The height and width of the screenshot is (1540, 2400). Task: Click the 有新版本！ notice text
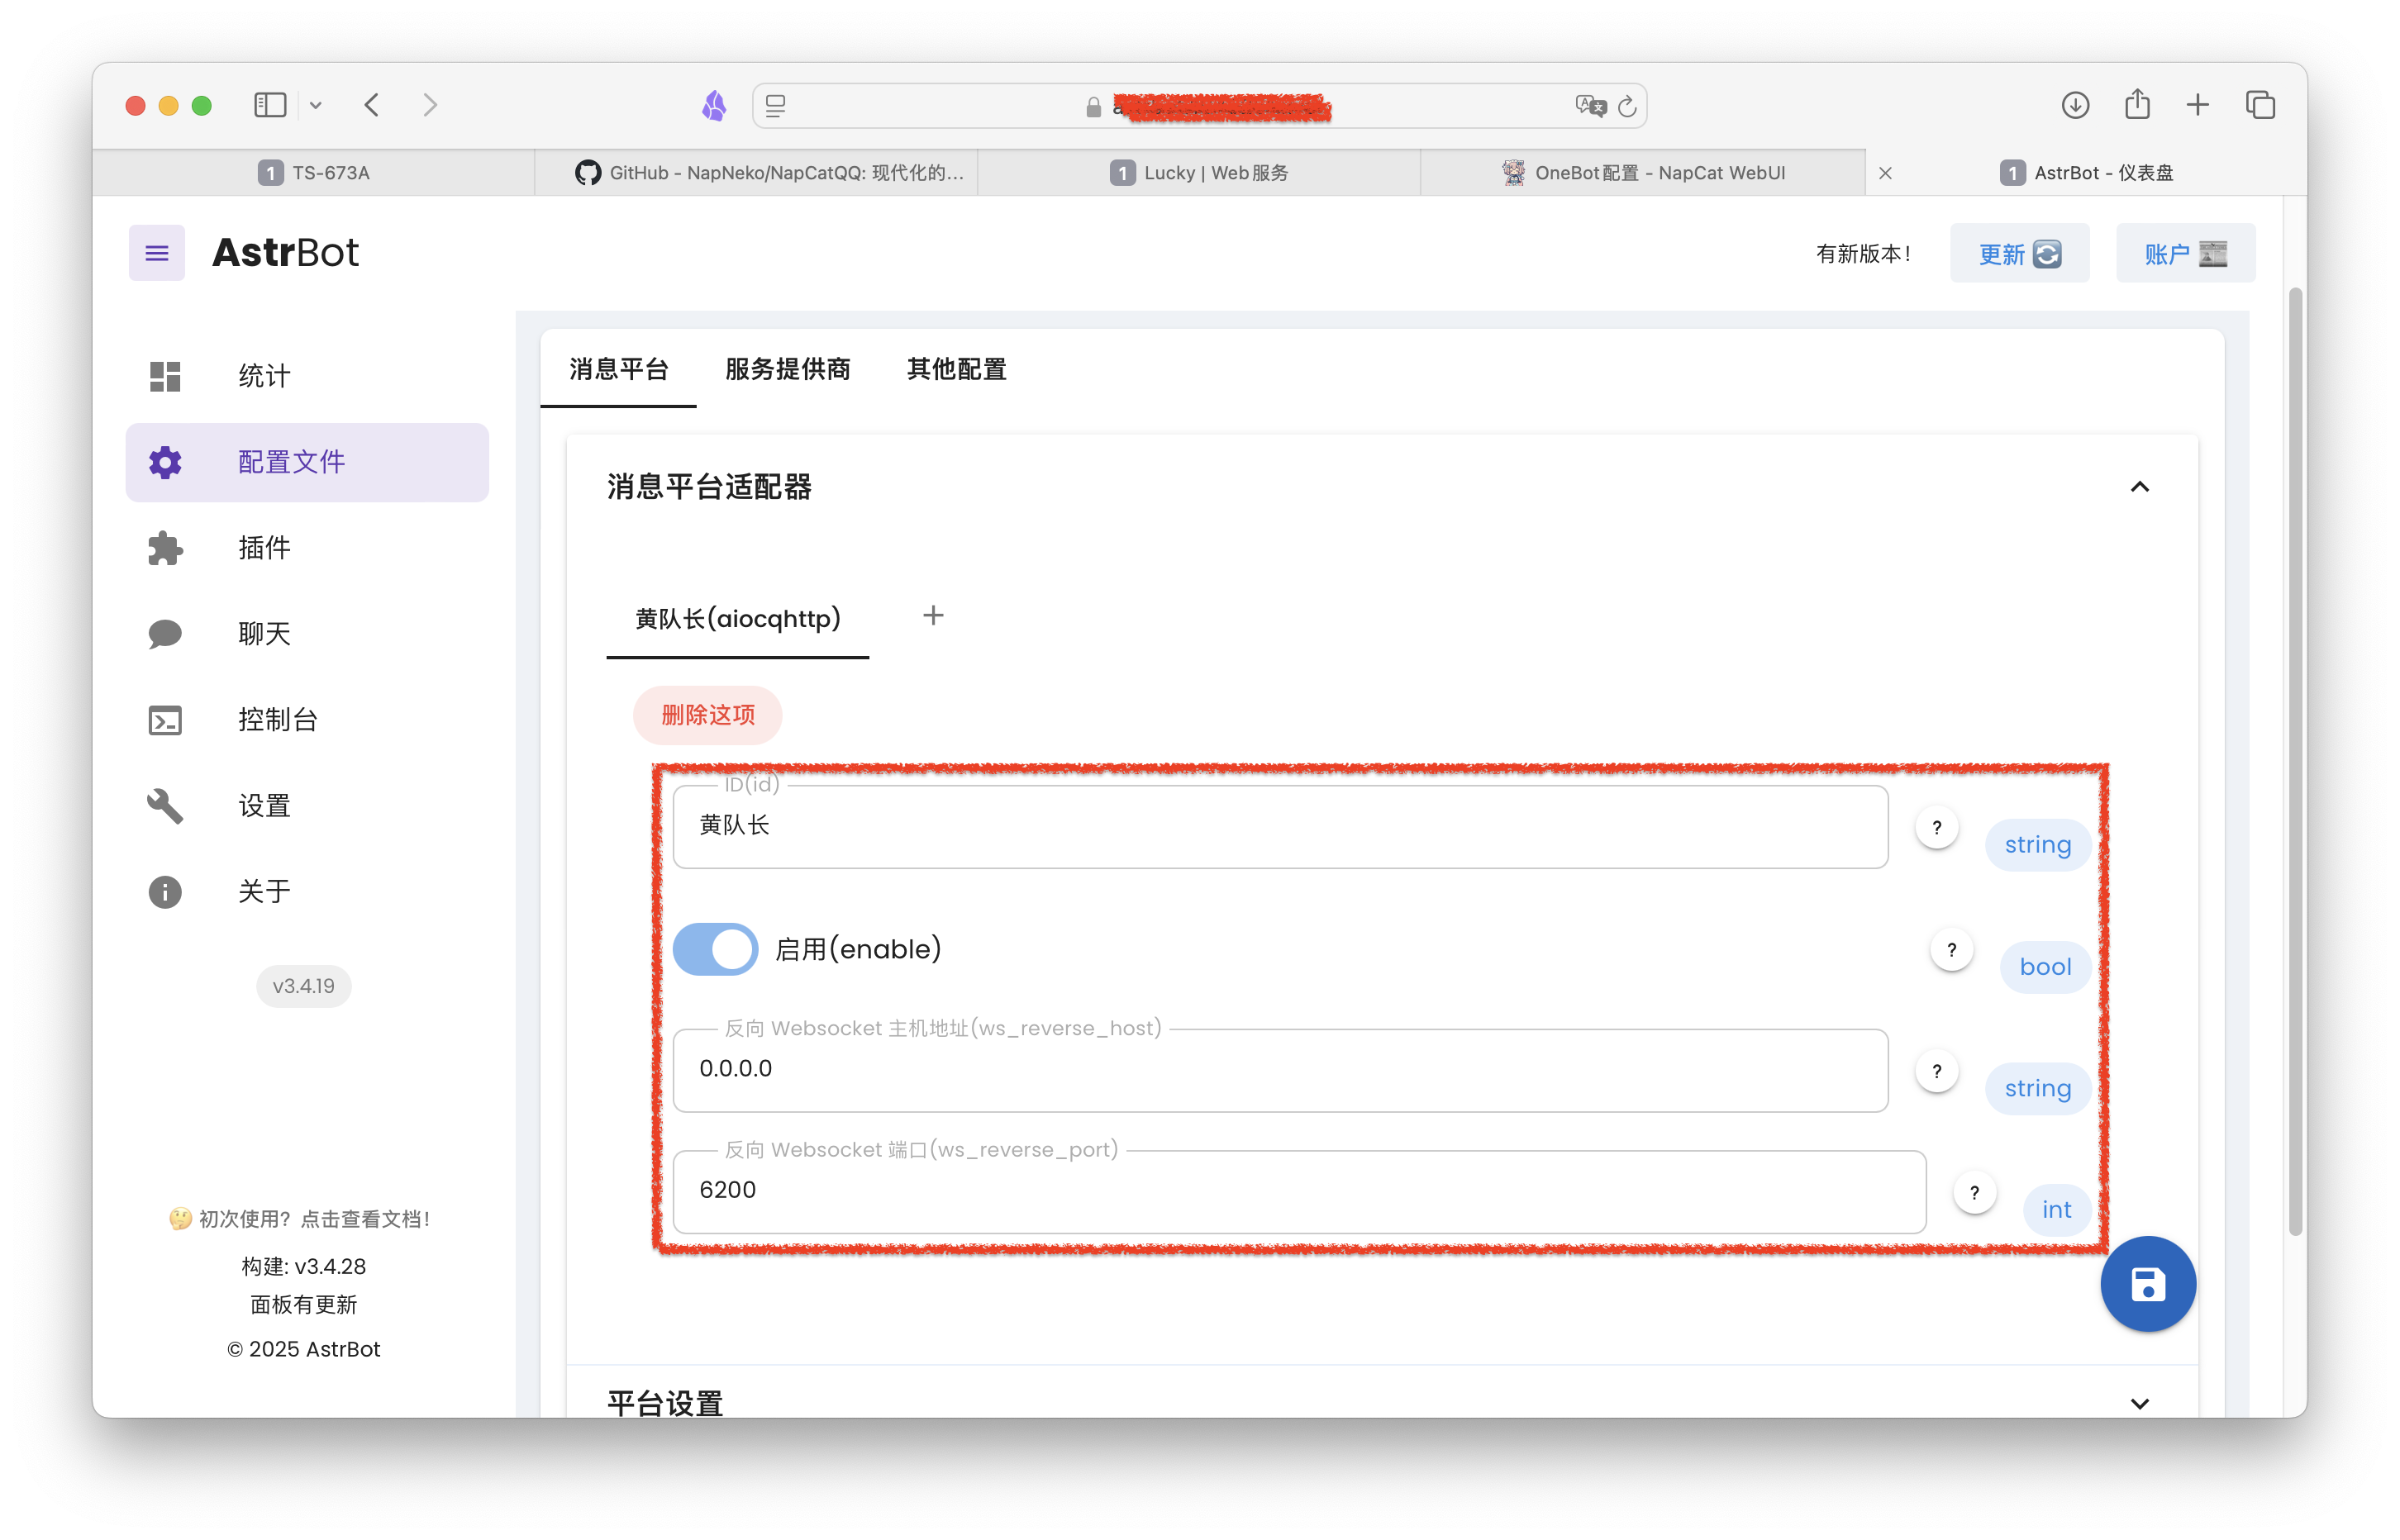point(1863,254)
